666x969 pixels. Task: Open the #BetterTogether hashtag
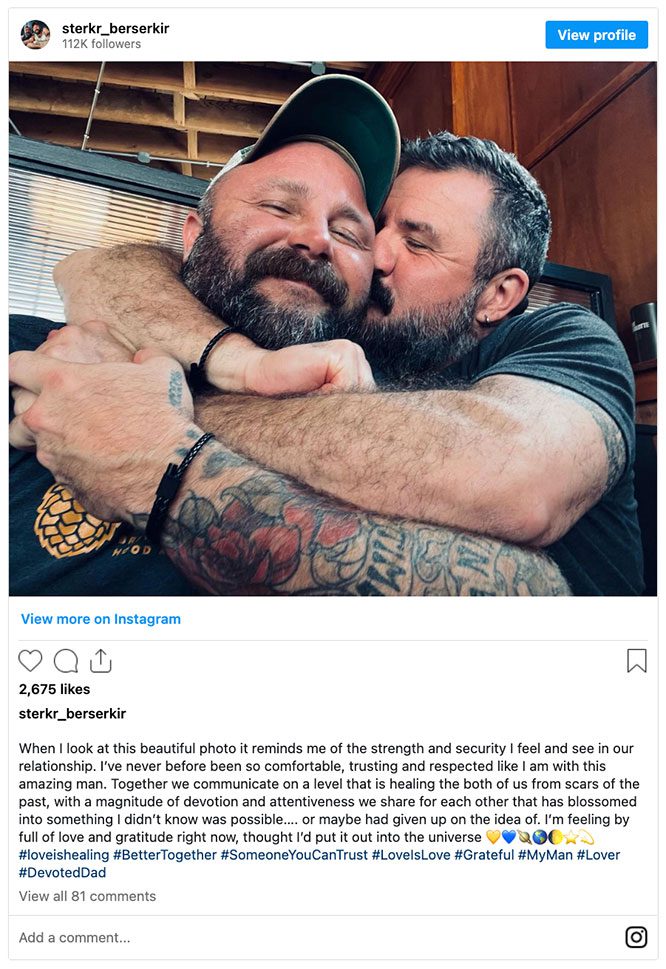pos(165,855)
